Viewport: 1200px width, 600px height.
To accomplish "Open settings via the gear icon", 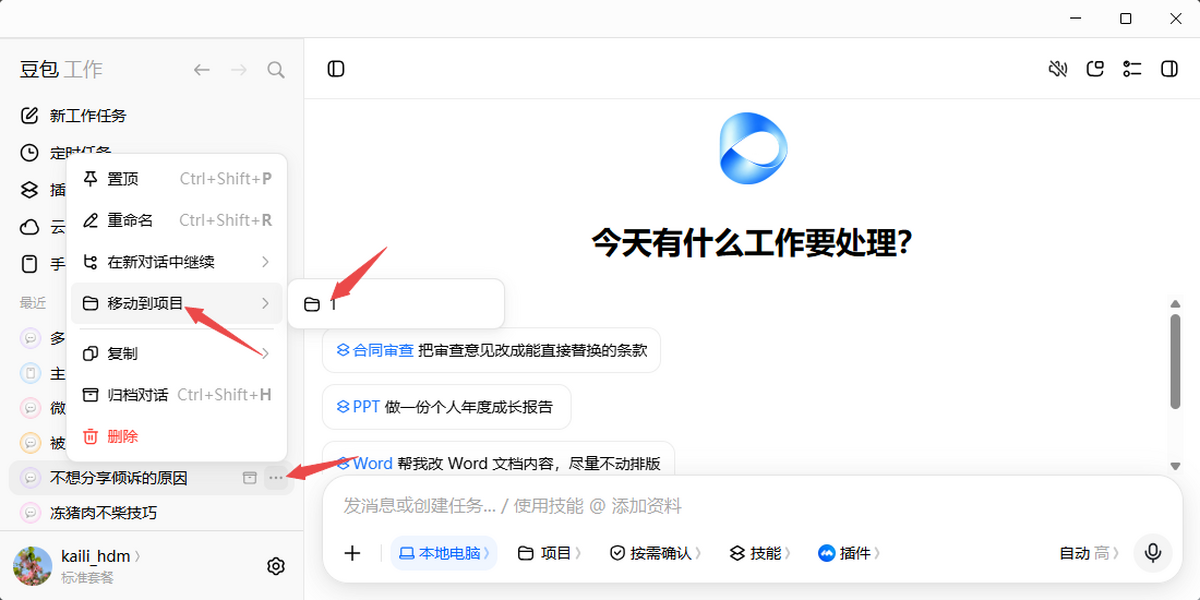I will point(276,566).
